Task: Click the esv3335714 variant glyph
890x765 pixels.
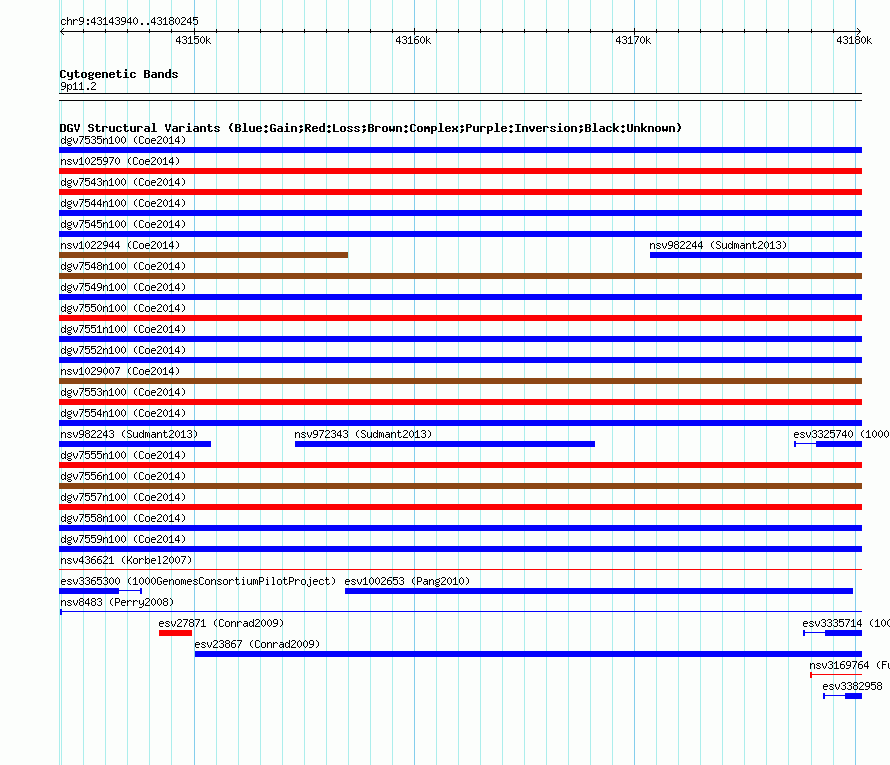Action: click(833, 633)
